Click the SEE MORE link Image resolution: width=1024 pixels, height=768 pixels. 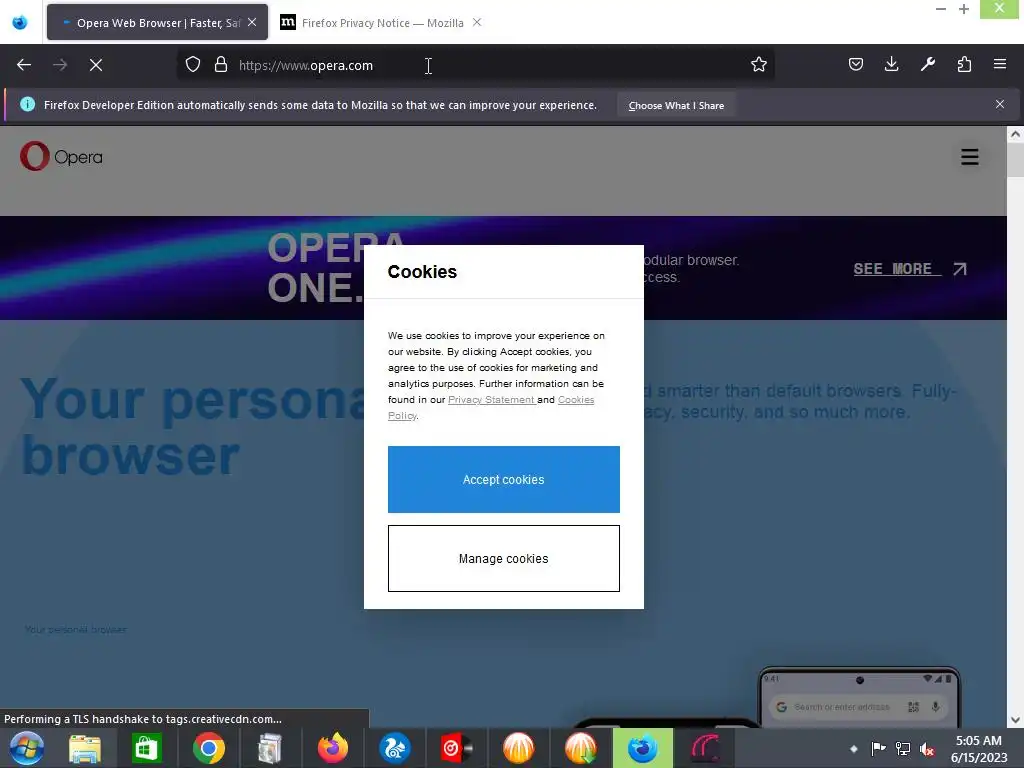click(x=910, y=269)
